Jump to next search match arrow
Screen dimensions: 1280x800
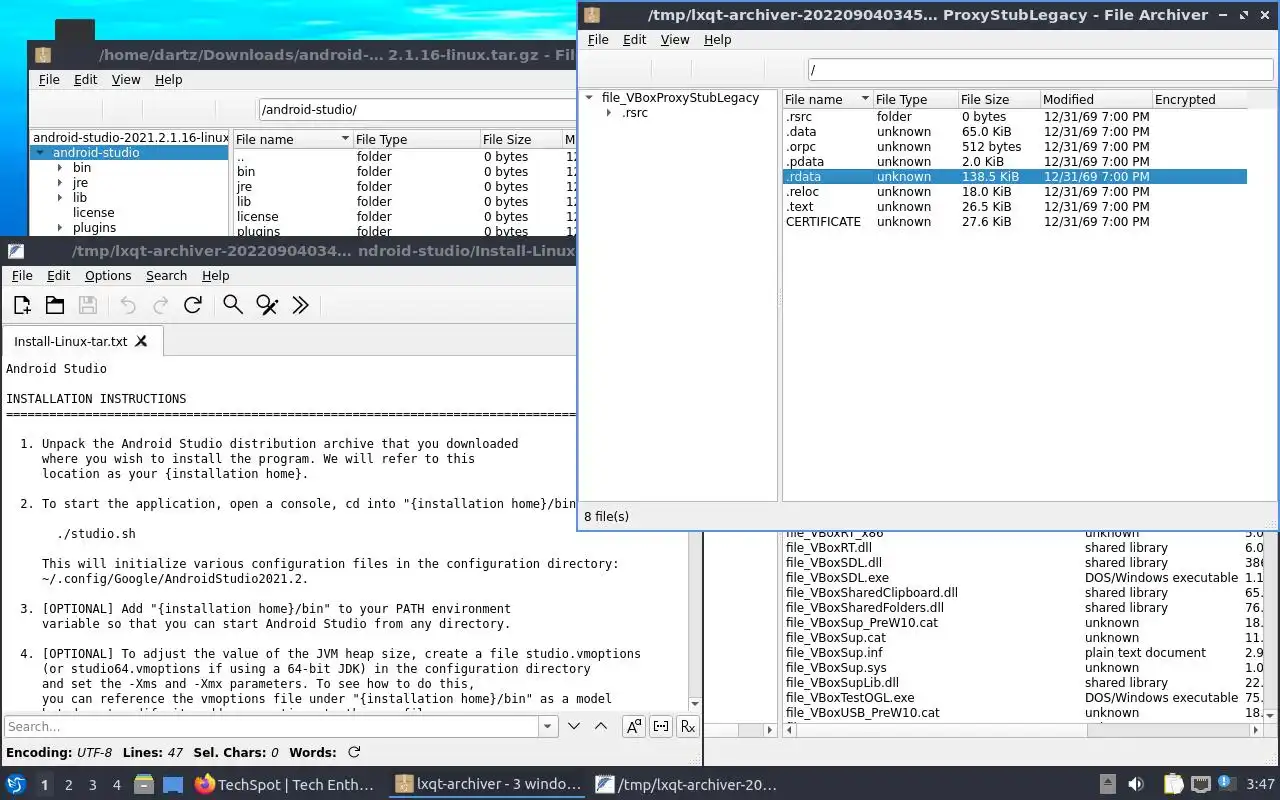pyautogui.click(x=574, y=726)
